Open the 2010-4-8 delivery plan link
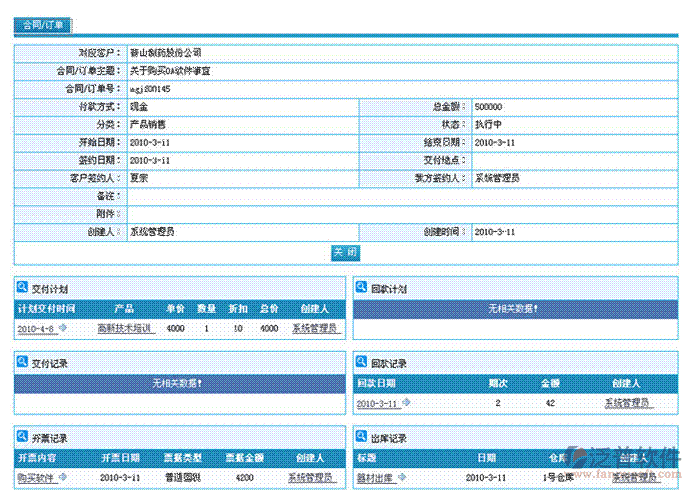This screenshot has width=692, height=490. pyautogui.click(x=36, y=328)
